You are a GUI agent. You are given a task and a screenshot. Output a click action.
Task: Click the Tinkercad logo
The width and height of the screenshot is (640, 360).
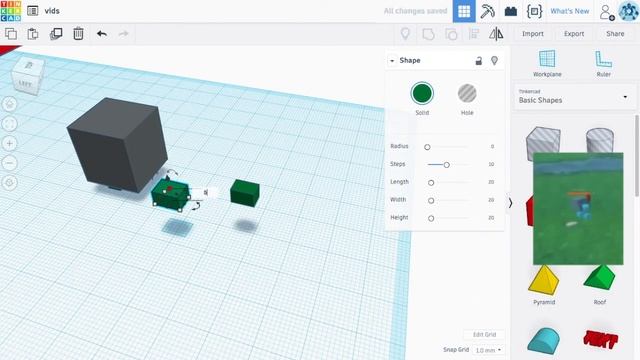[x=11, y=11]
